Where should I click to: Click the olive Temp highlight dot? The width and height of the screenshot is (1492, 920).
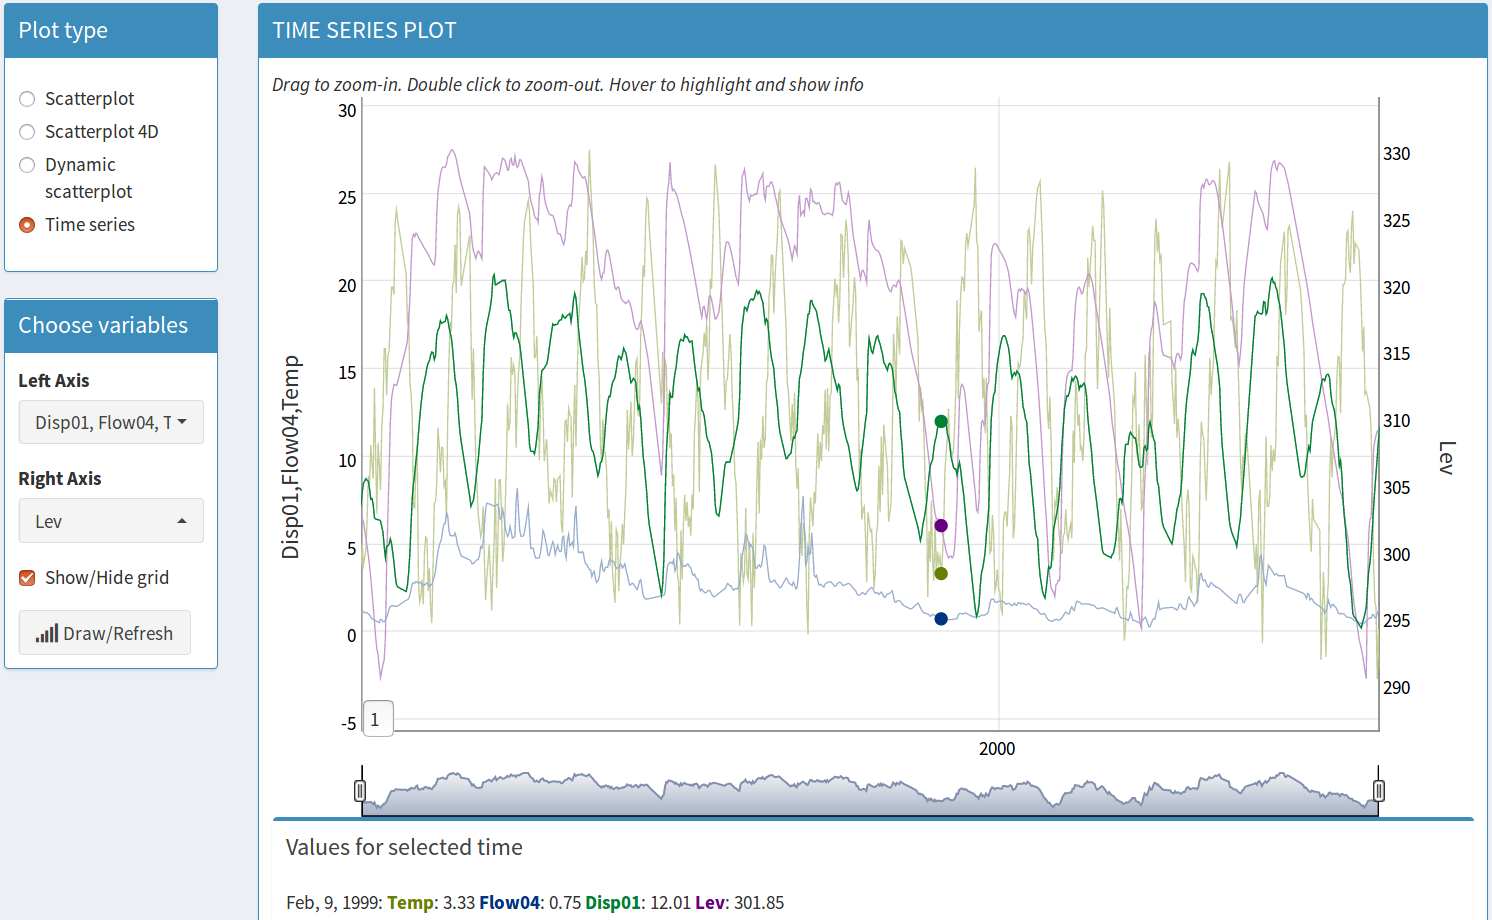point(941,574)
